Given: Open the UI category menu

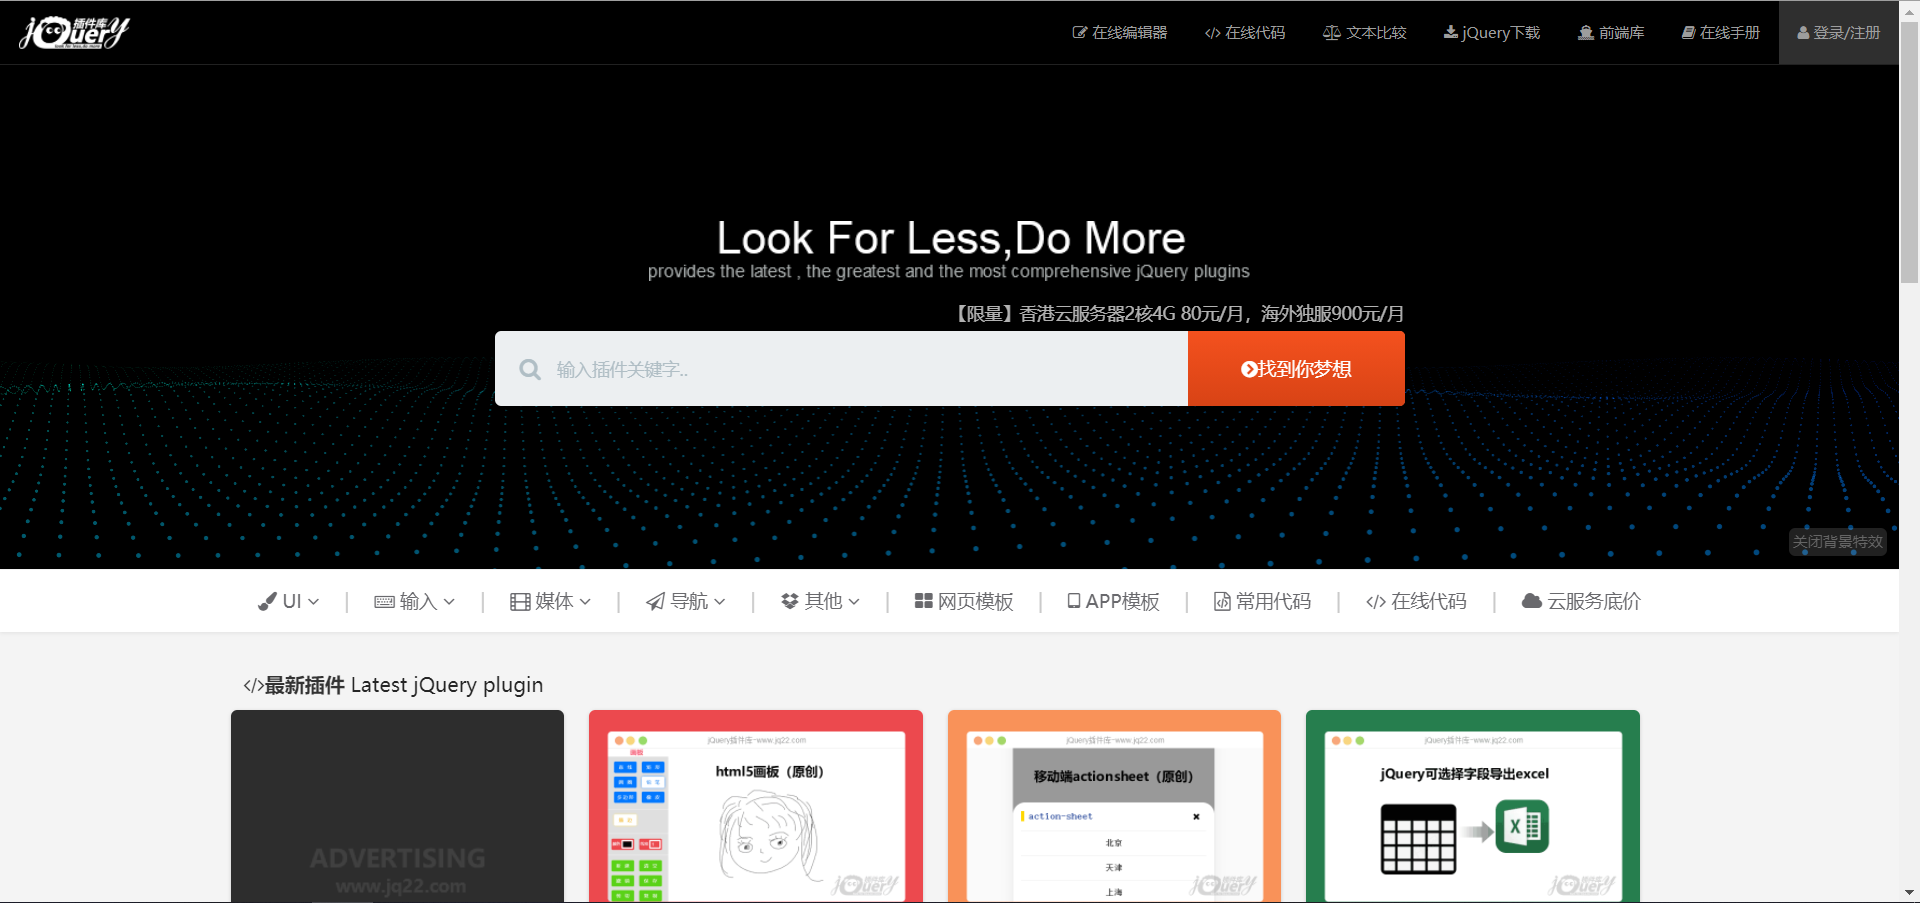Looking at the screenshot, I should pyautogui.click(x=289, y=601).
